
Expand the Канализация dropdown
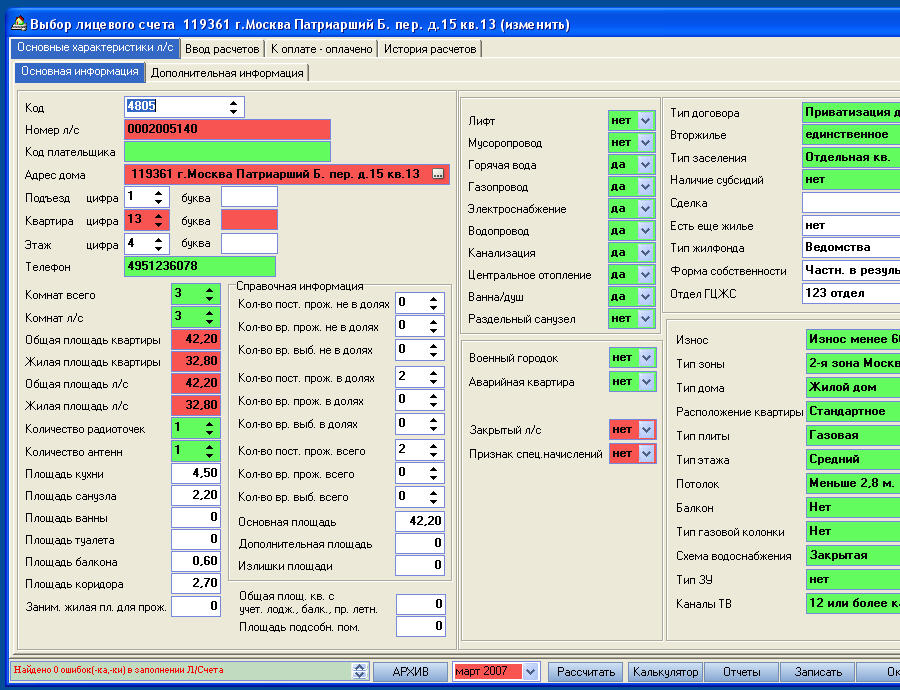click(646, 253)
